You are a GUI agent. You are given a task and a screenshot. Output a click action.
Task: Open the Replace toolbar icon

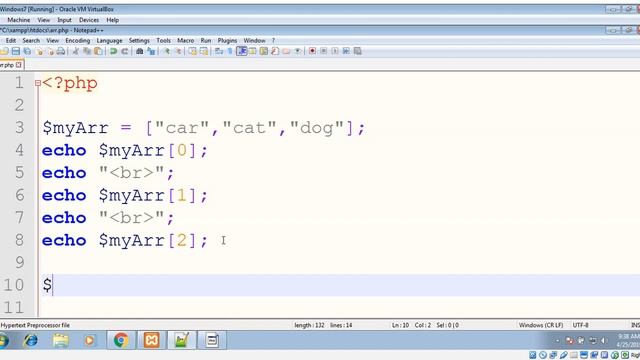151,51
